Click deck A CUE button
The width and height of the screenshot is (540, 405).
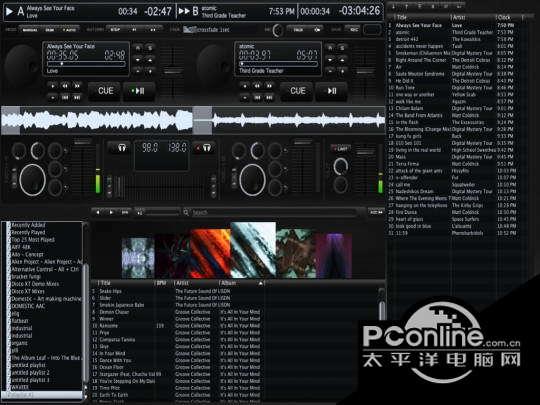click(x=105, y=91)
